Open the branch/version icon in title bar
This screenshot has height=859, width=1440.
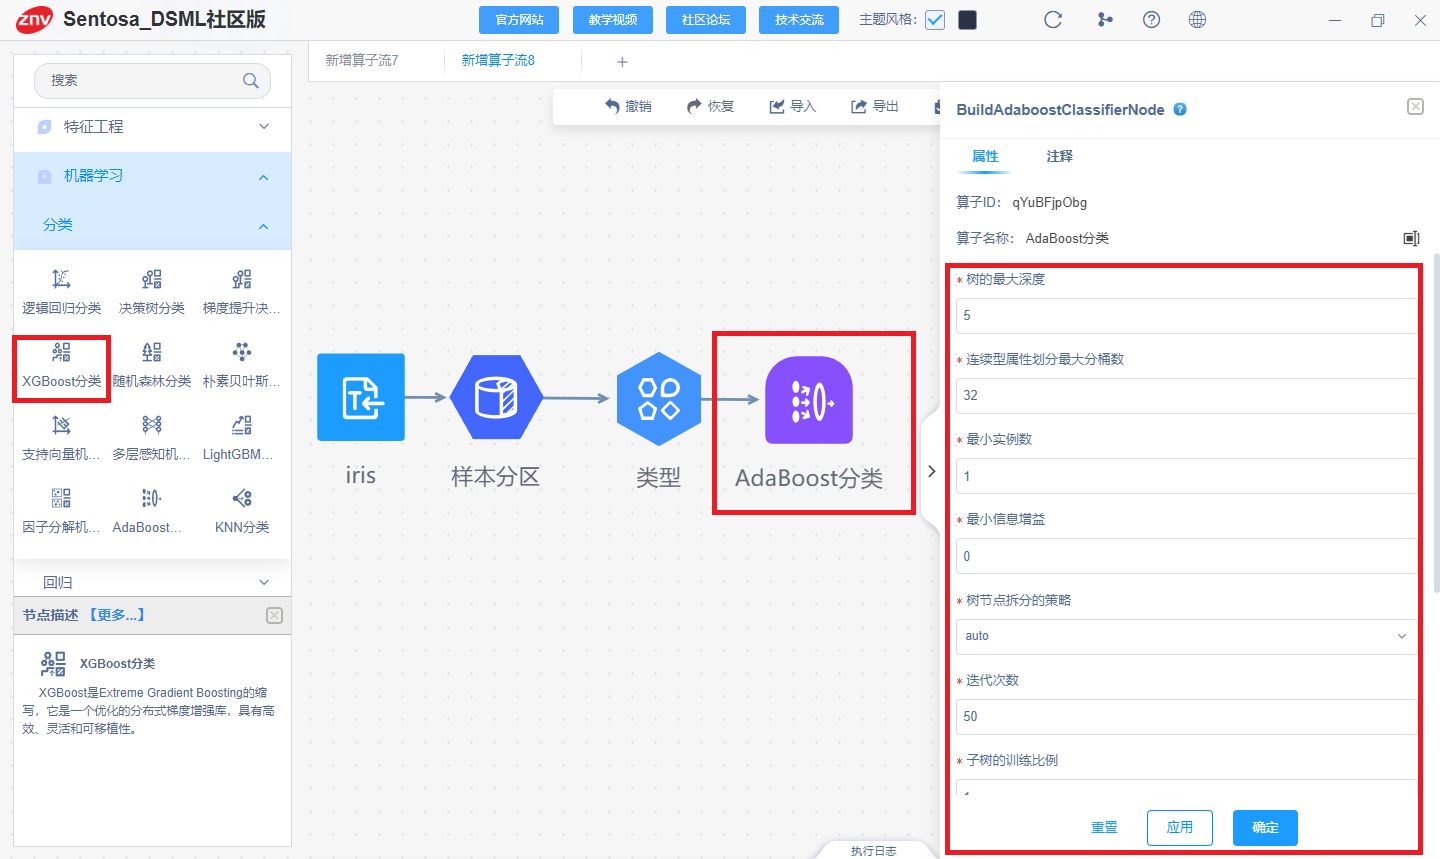tap(1105, 20)
